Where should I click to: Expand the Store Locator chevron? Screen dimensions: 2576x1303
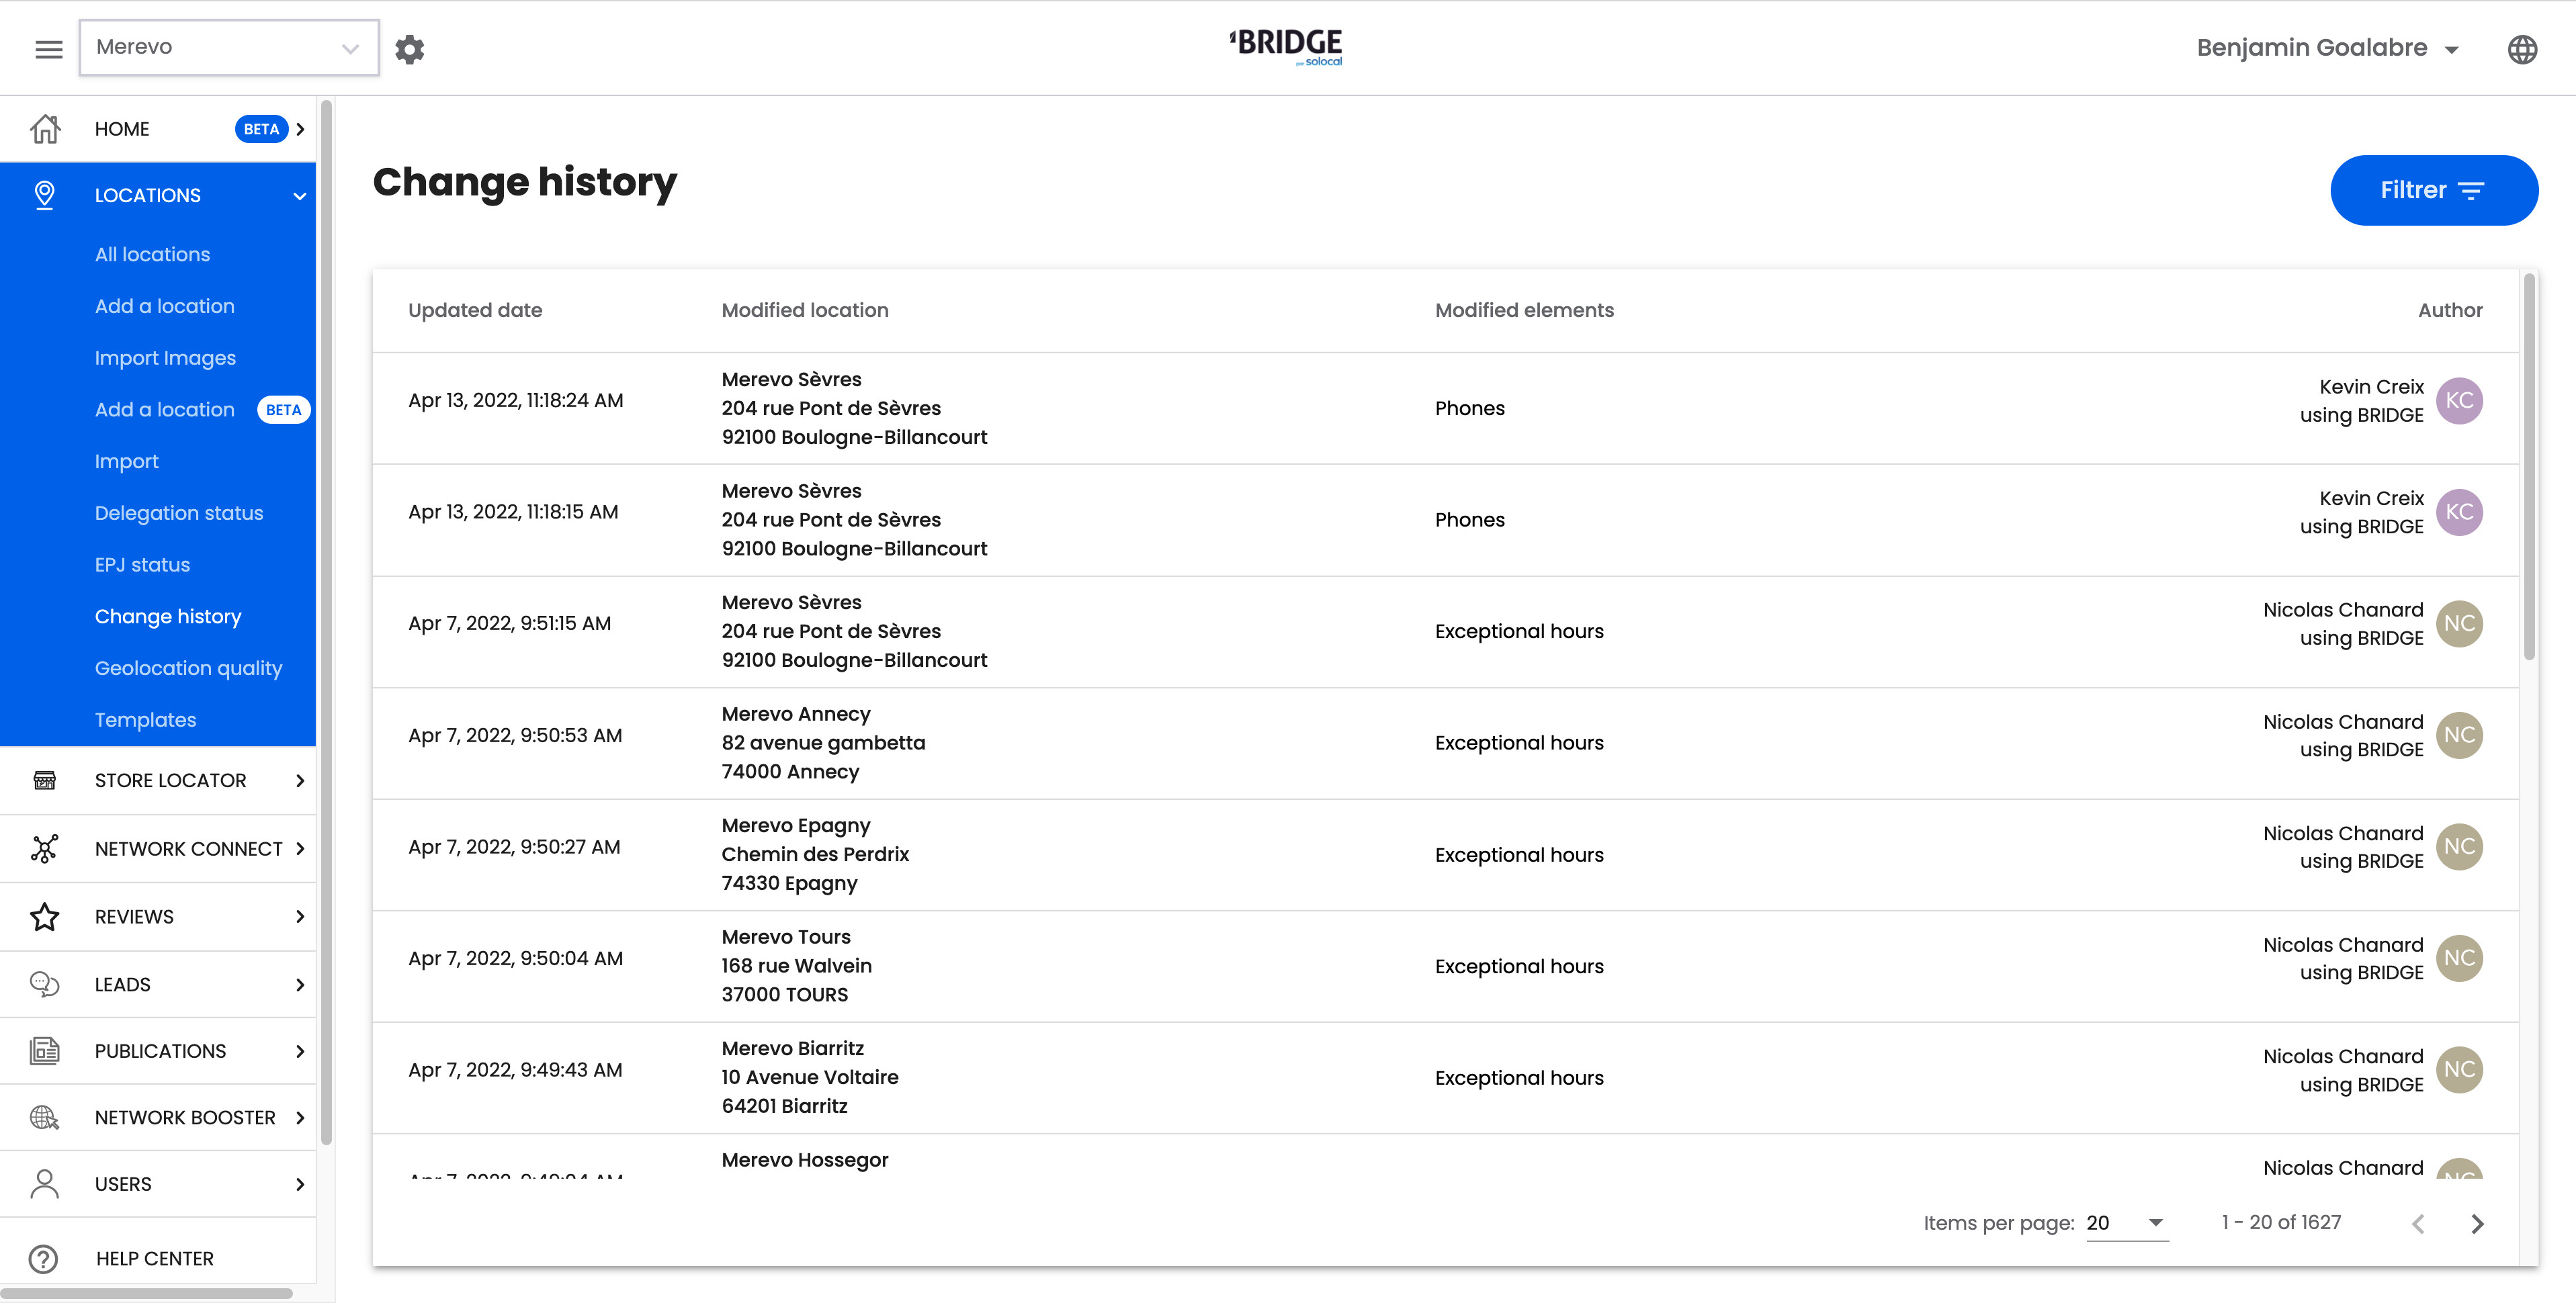[300, 780]
